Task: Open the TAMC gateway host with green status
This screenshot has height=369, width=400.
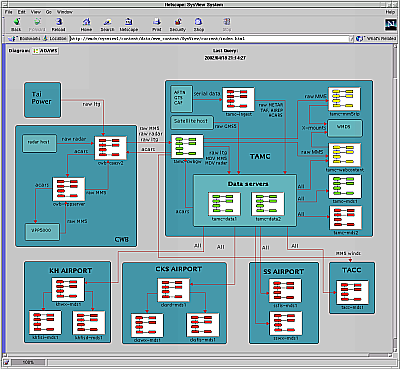Action: [x=187, y=146]
